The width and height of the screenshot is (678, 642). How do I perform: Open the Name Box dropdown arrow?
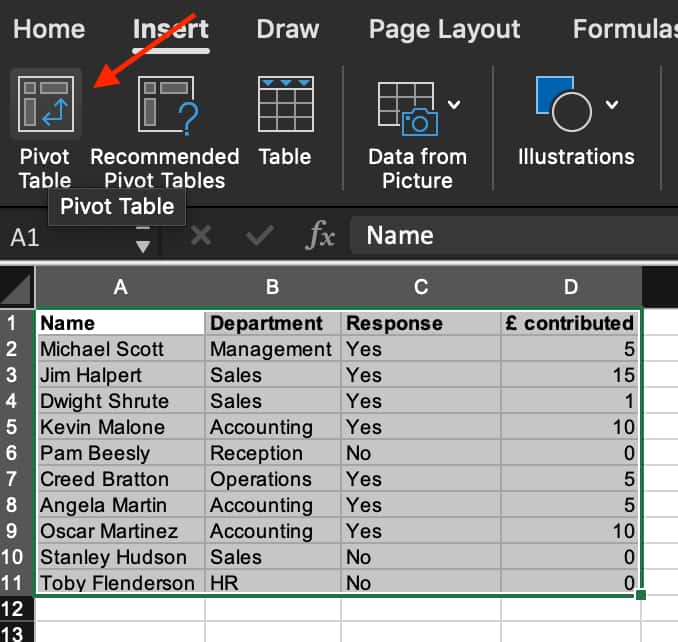pyautogui.click(x=143, y=246)
